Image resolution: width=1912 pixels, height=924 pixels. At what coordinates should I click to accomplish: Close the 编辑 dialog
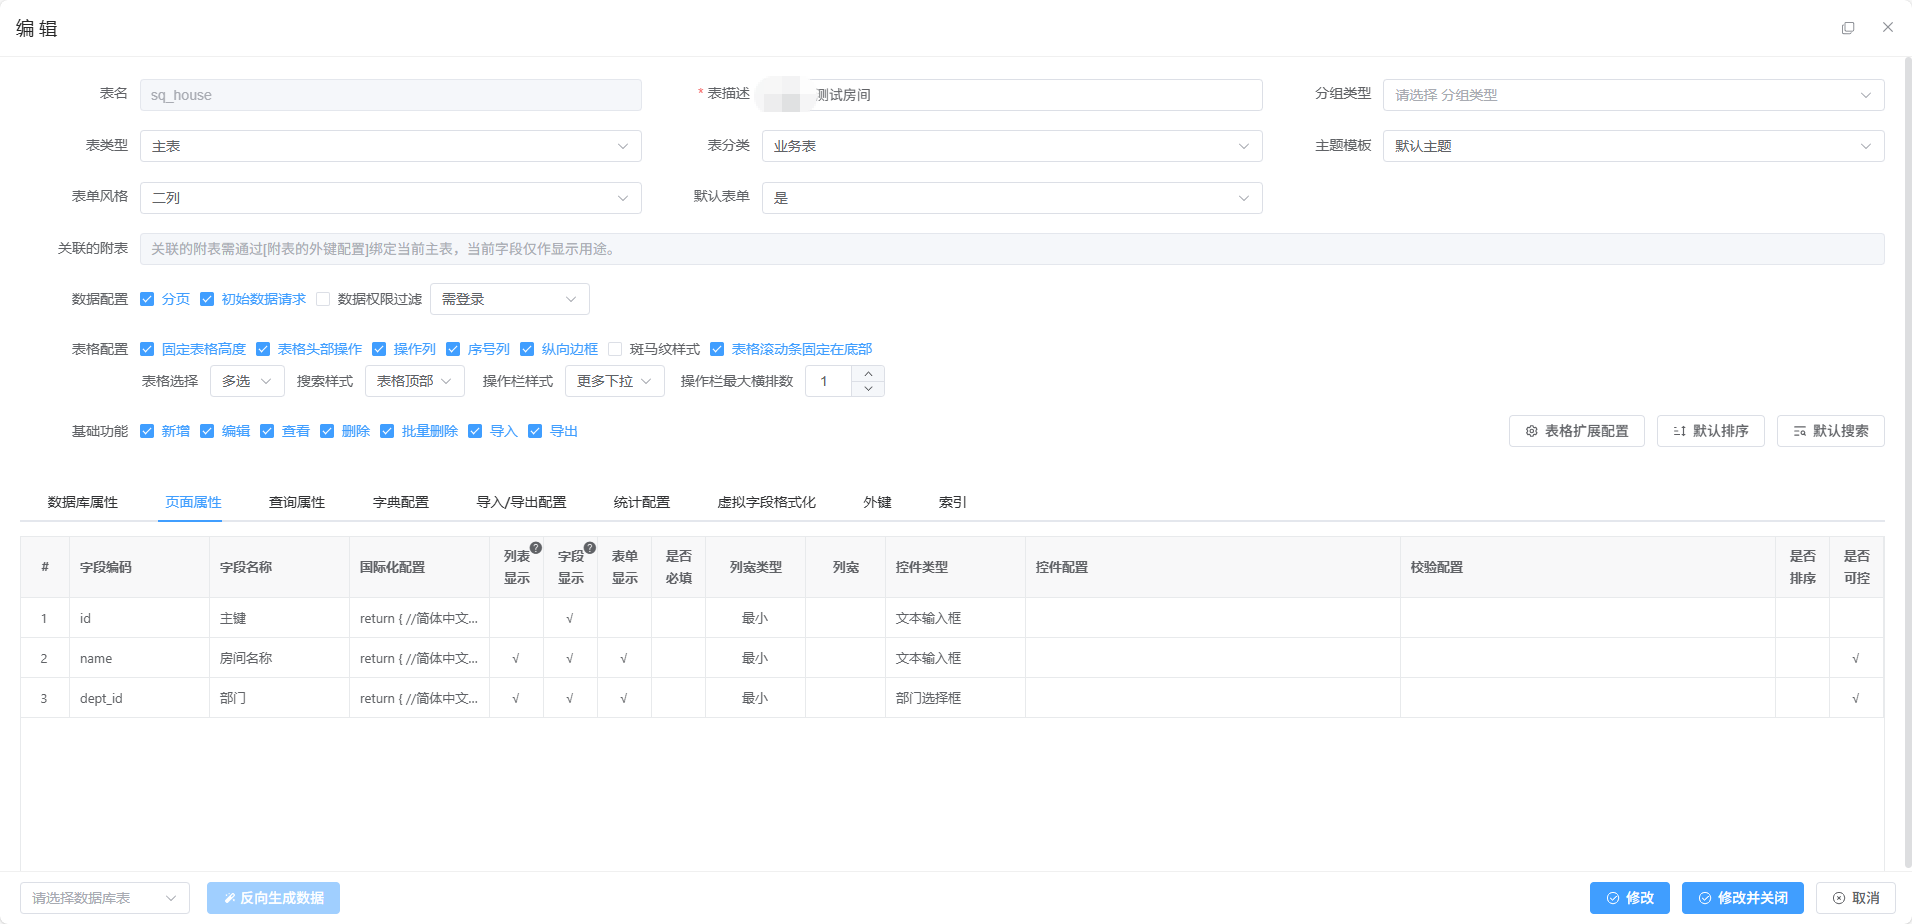pyautogui.click(x=1888, y=28)
